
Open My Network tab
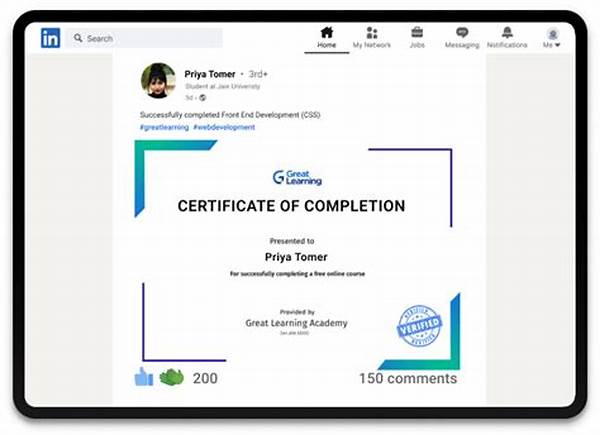[372, 37]
